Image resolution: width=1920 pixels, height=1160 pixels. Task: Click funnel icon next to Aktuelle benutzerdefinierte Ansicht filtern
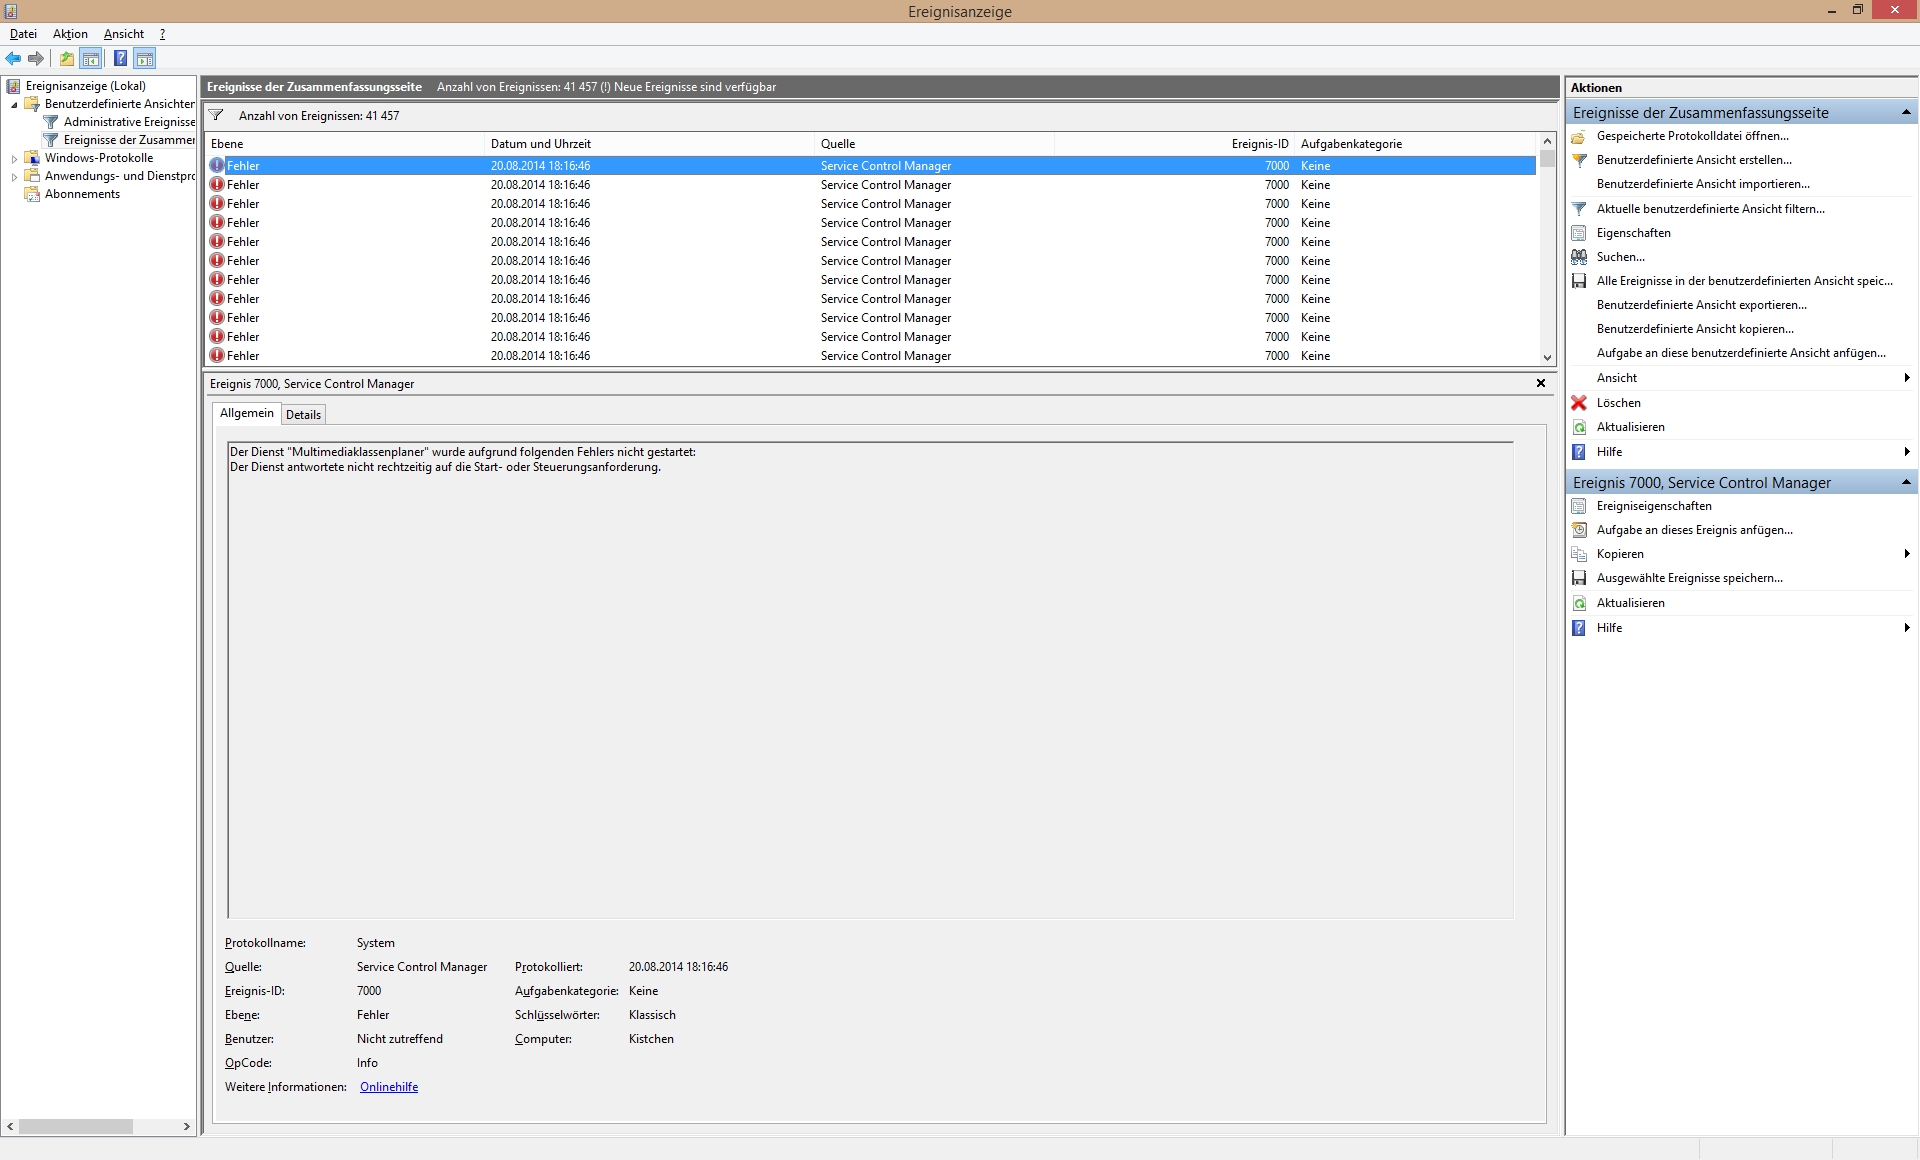click(1579, 209)
